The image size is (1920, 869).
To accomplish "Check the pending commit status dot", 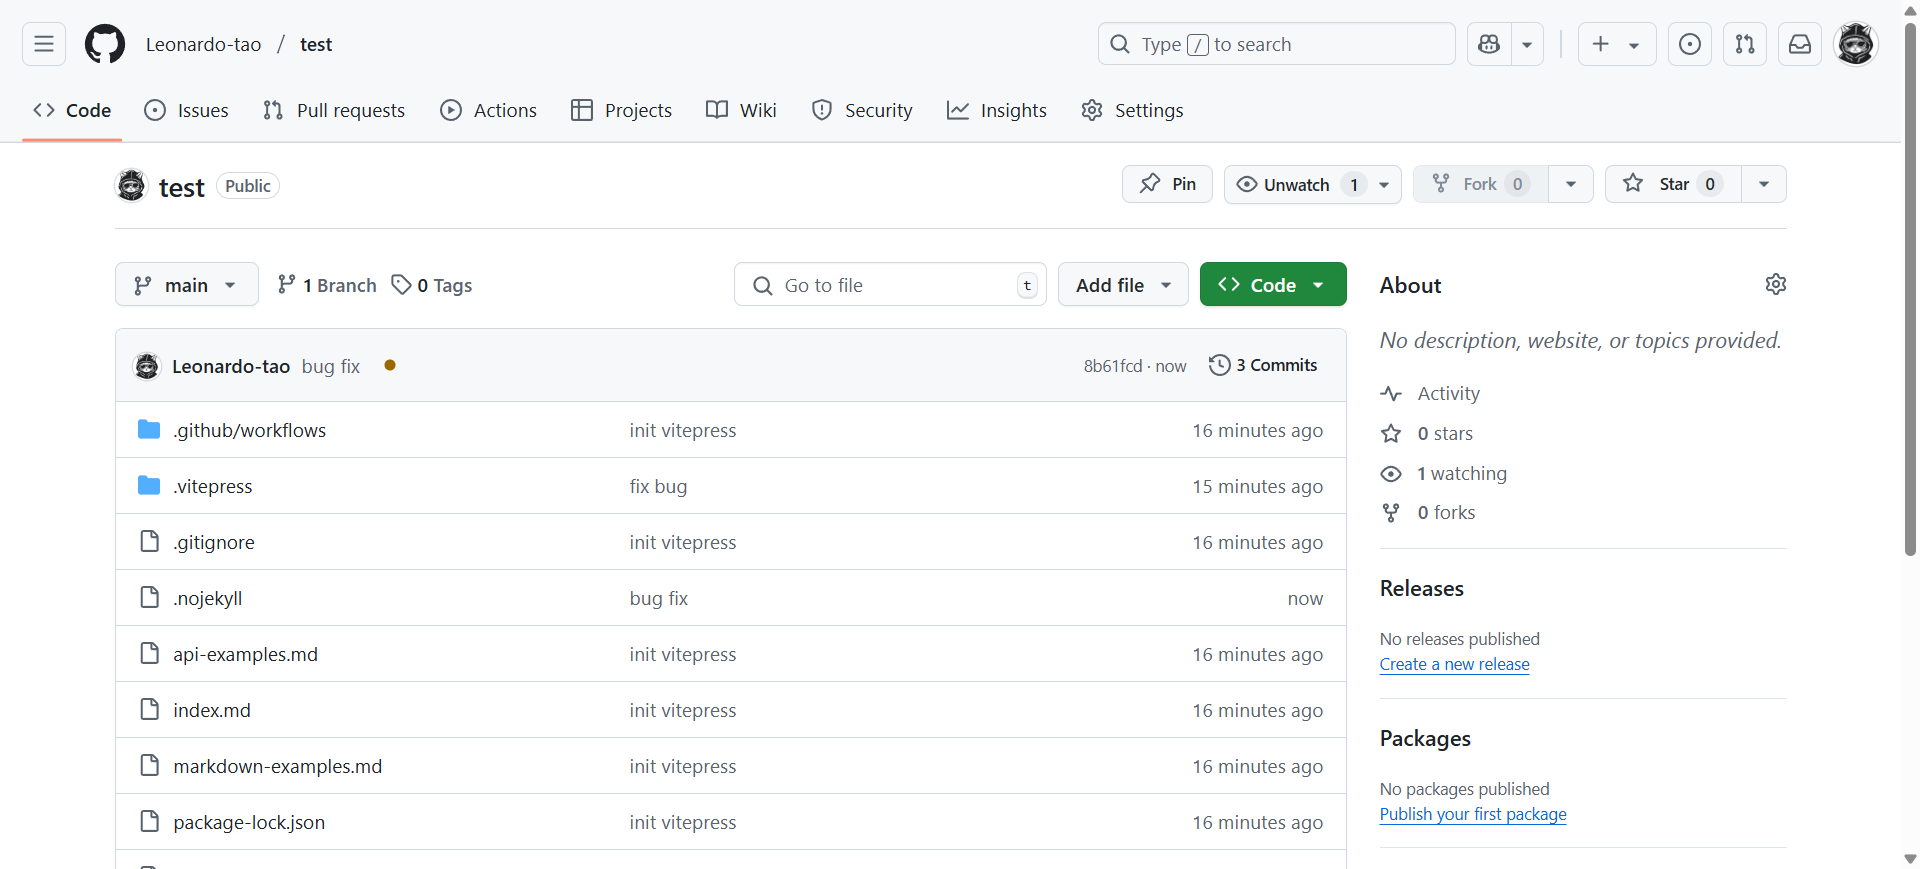I will tap(390, 365).
